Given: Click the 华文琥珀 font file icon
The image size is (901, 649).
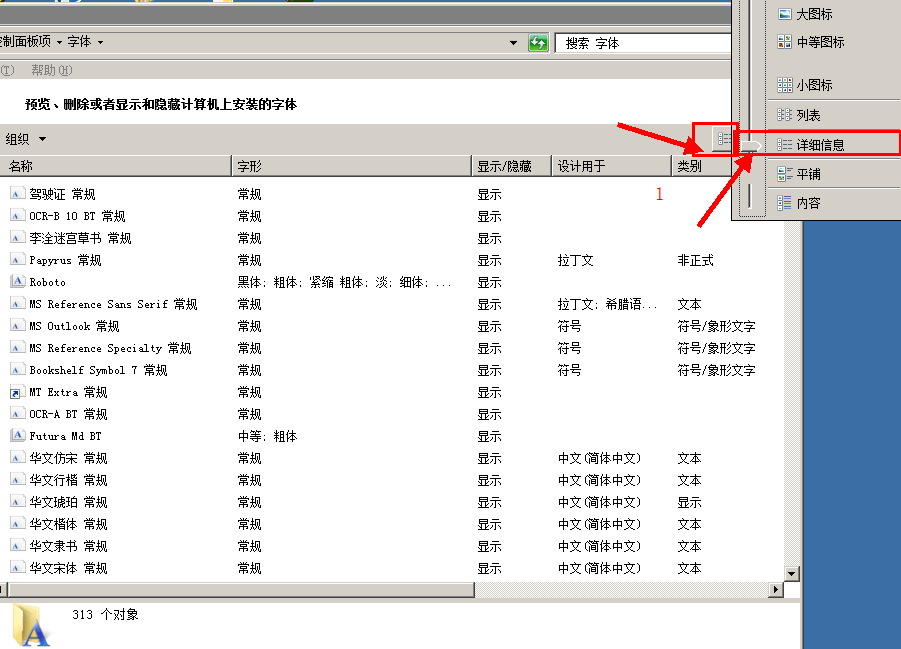Looking at the screenshot, I should click(x=17, y=502).
